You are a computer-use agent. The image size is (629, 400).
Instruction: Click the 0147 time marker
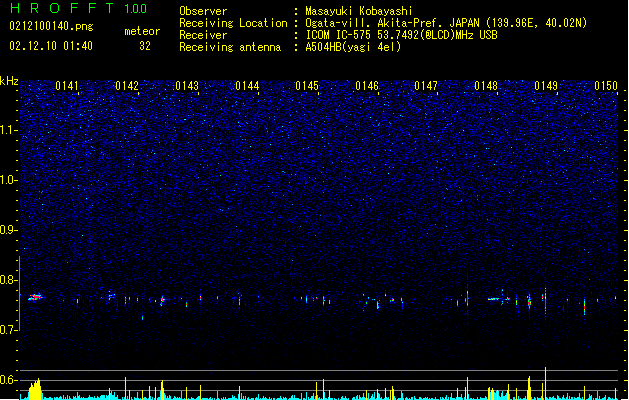coord(426,86)
